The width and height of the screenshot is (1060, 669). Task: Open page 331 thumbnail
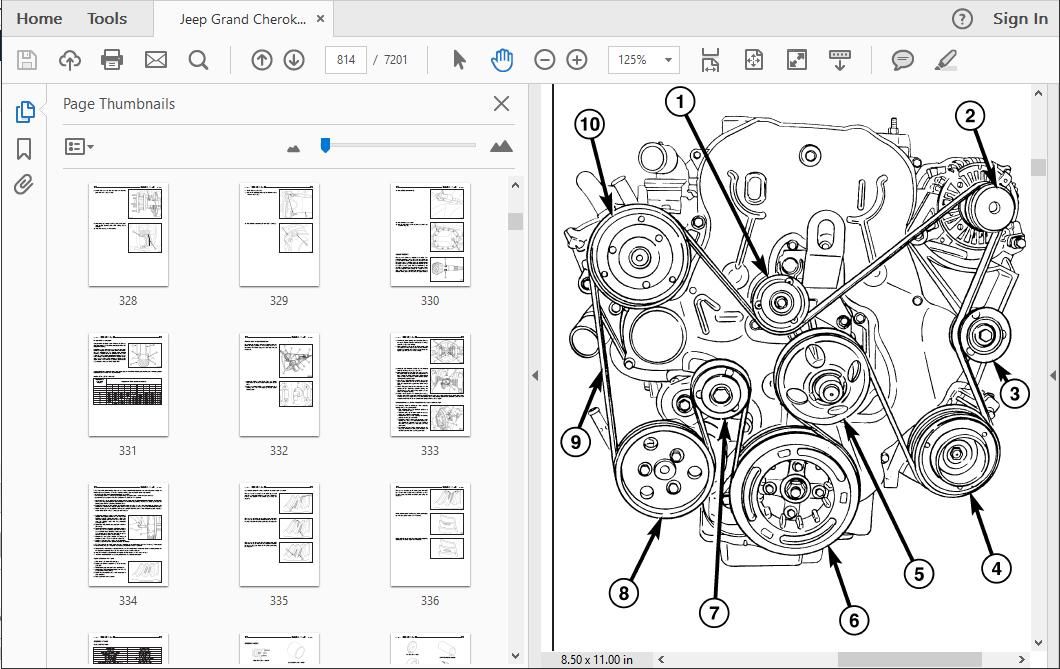click(128, 385)
